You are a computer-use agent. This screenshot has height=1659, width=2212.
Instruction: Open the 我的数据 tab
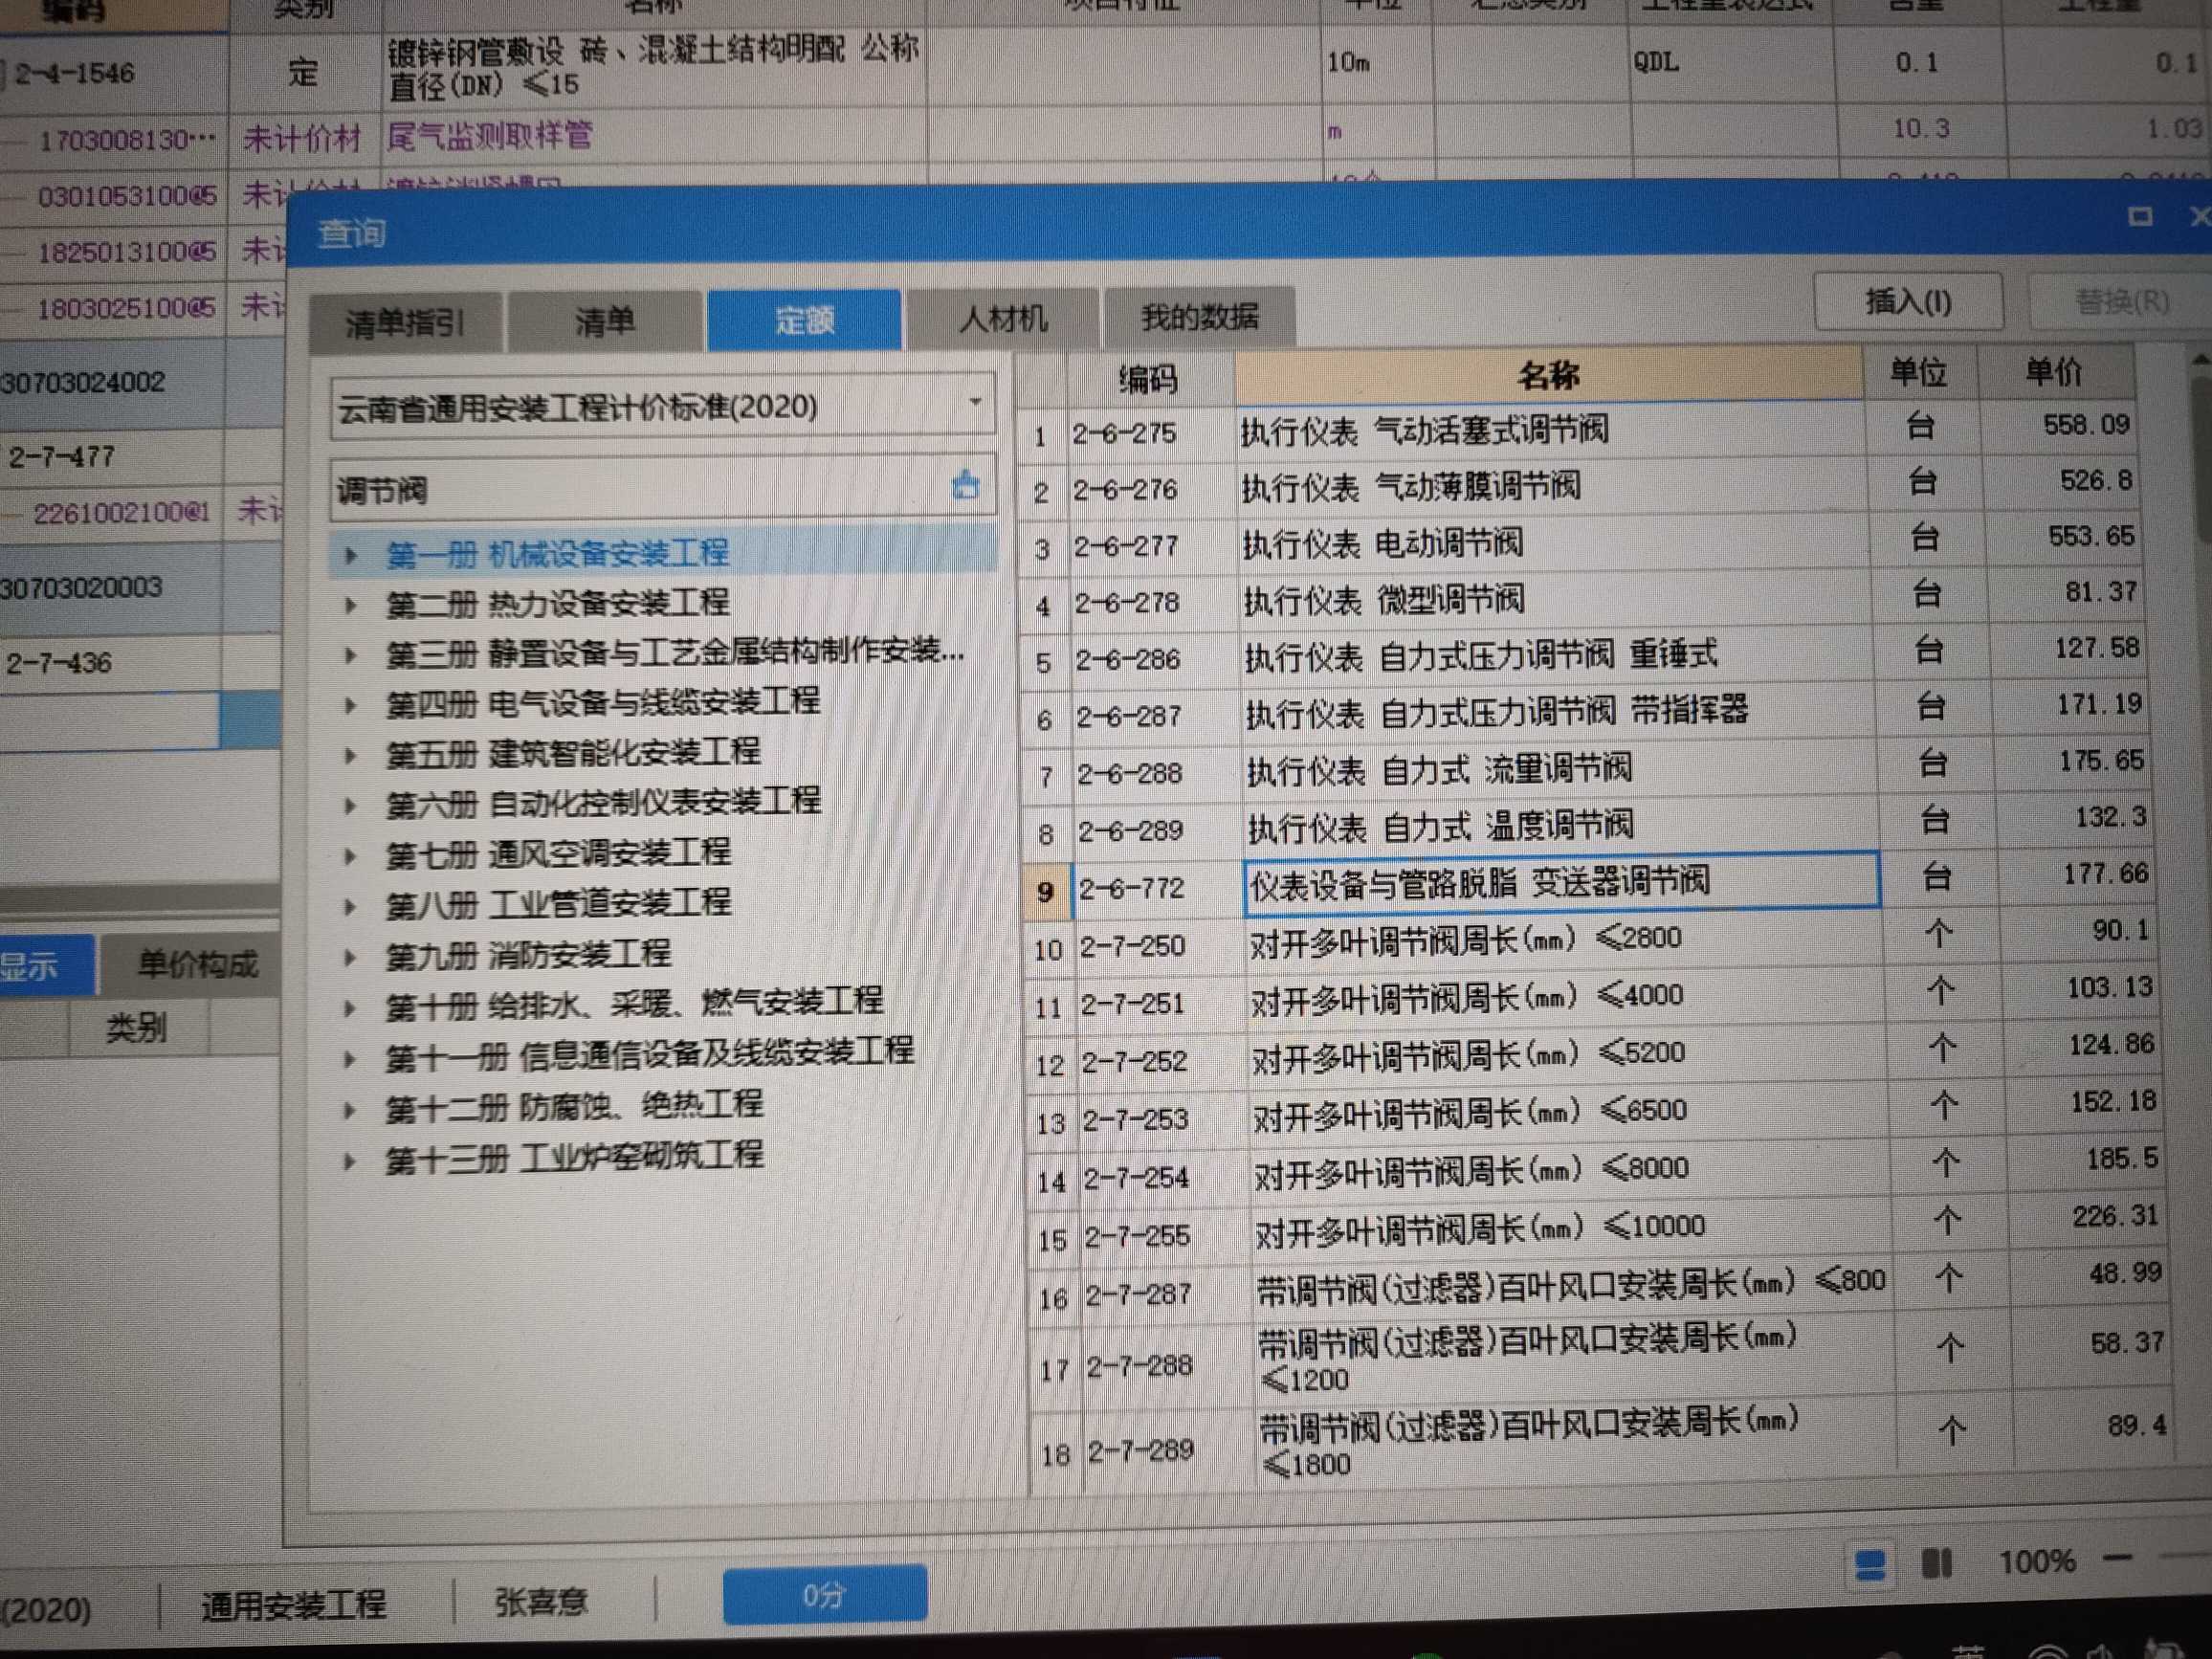click(1199, 317)
